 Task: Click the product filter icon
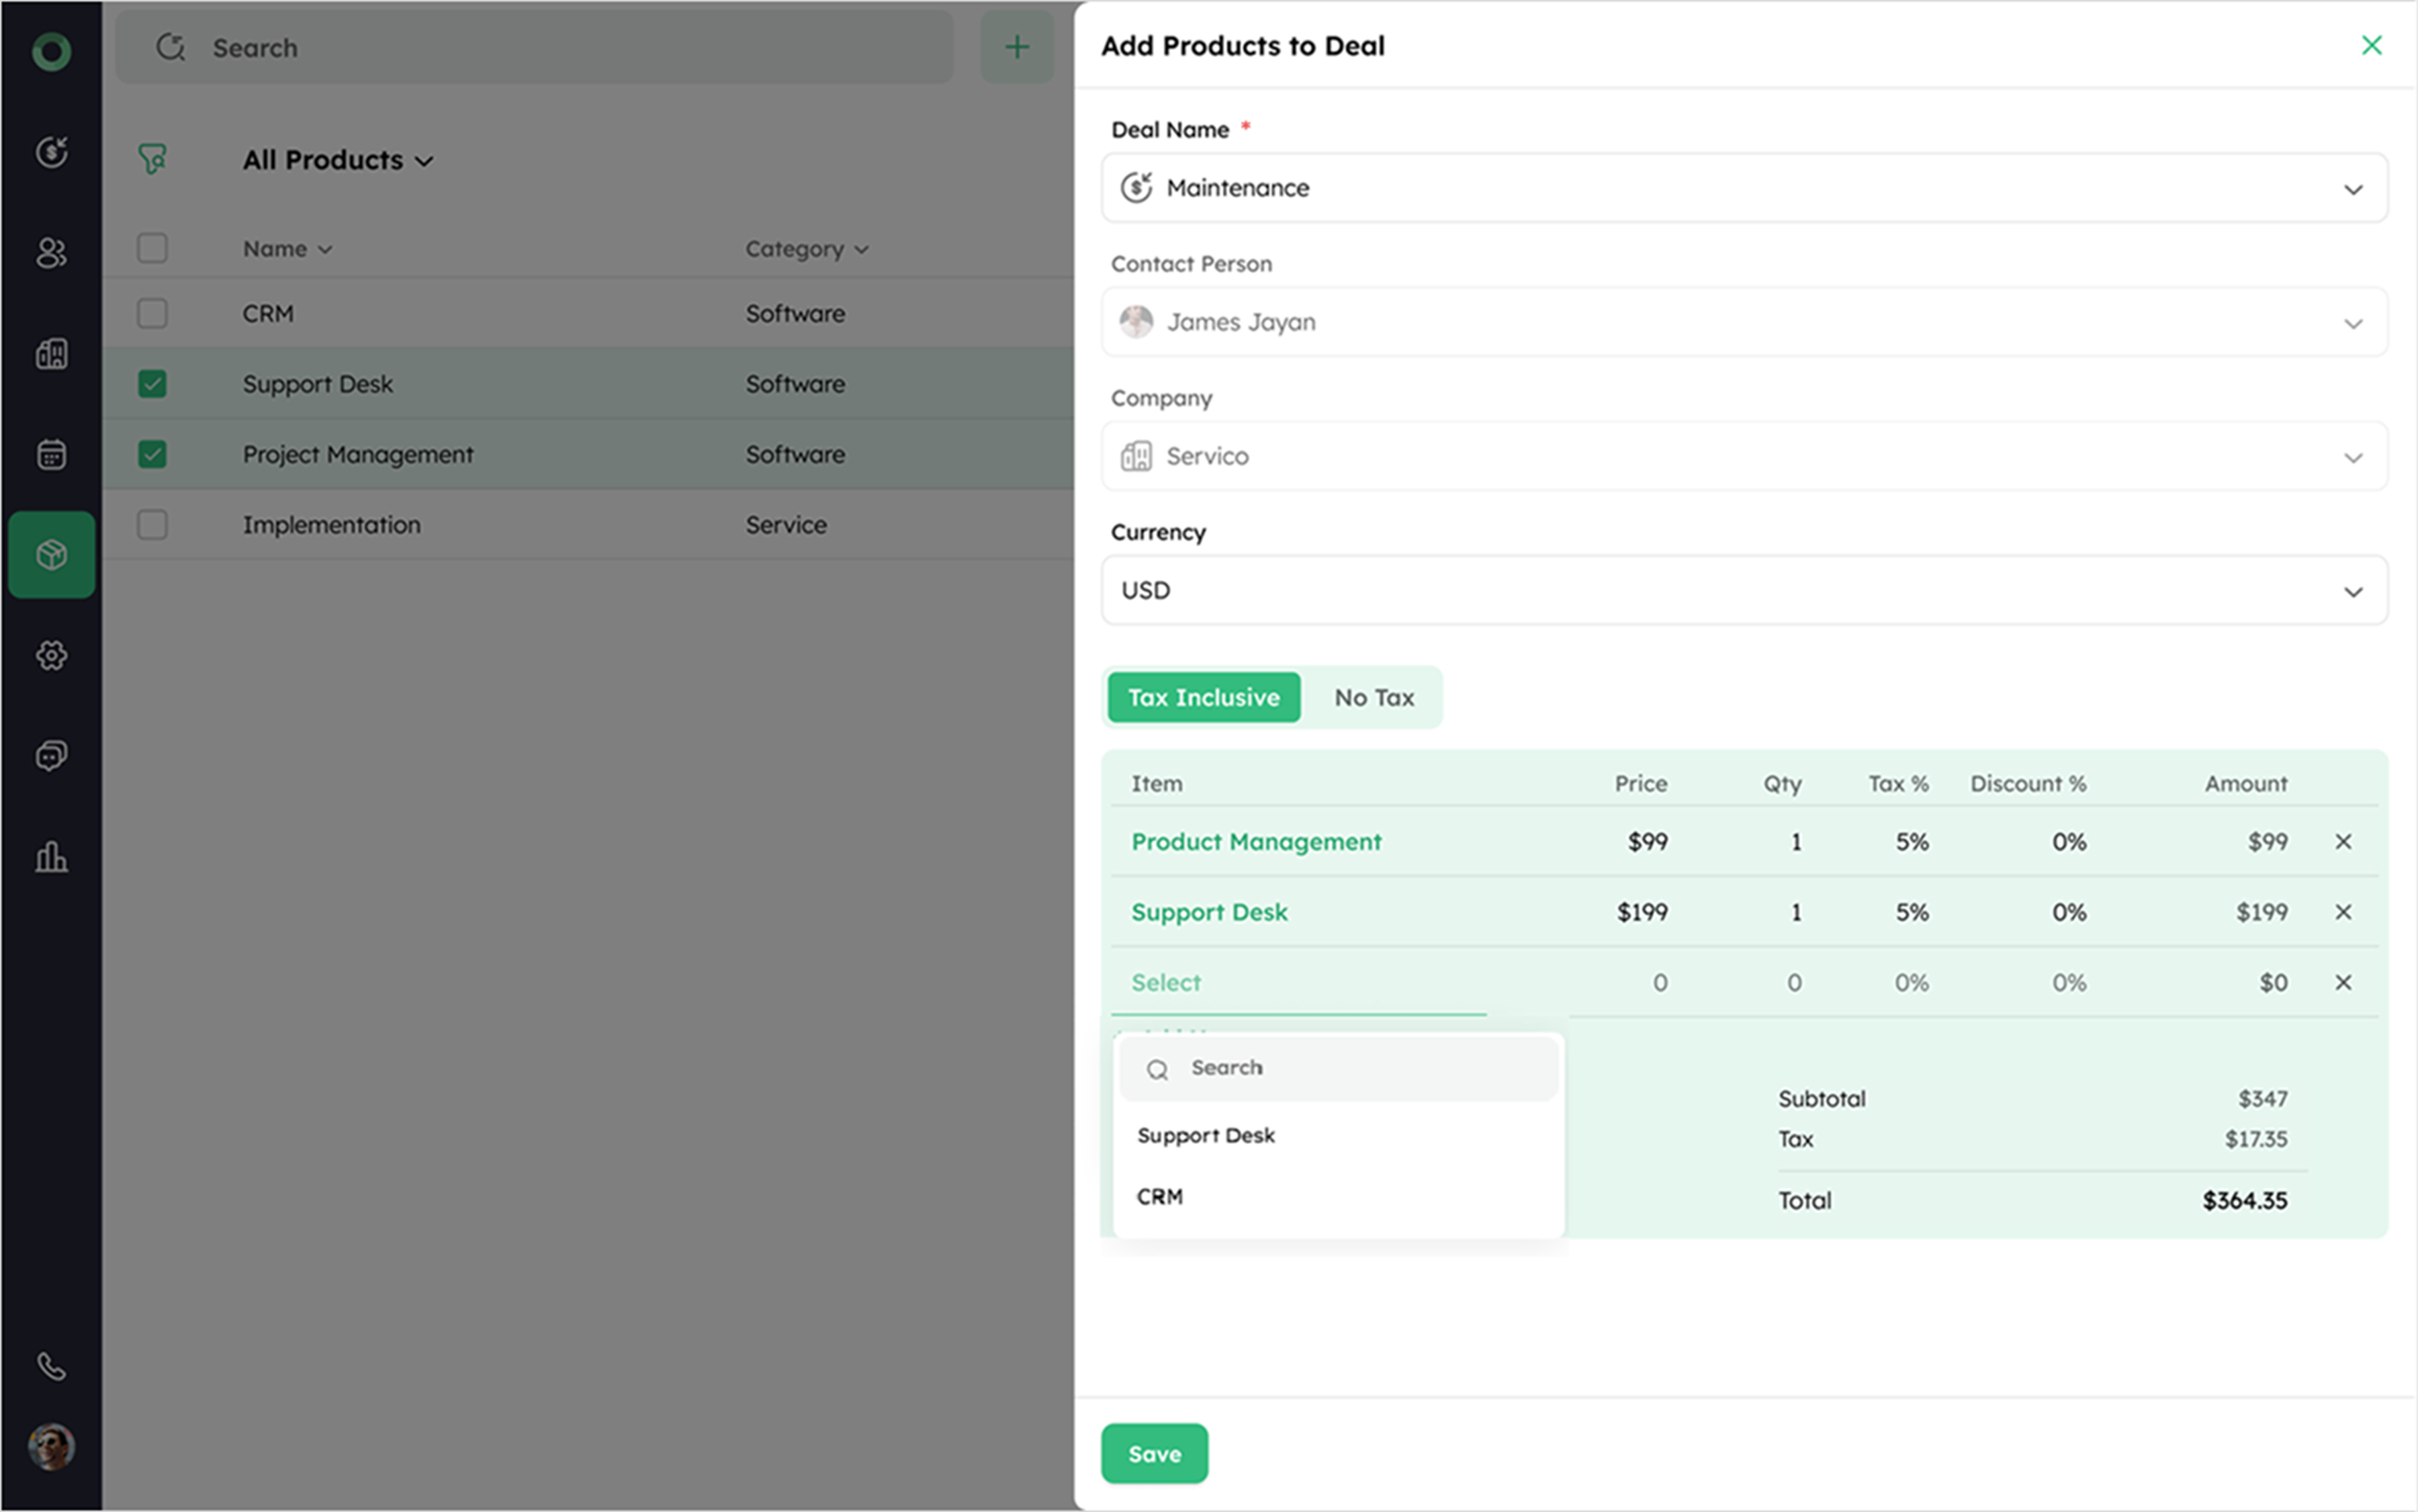152,159
